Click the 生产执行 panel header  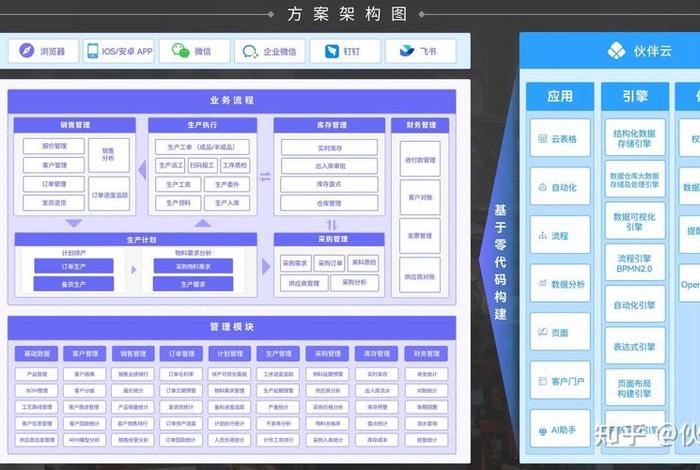[x=202, y=125]
